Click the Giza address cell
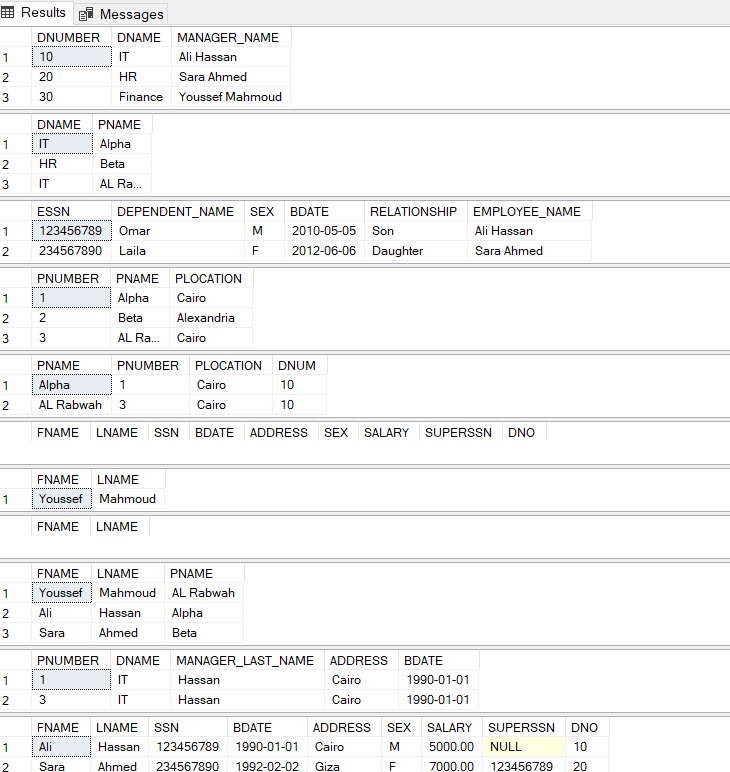Screen dimensions: 730x772 (x=328, y=767)
